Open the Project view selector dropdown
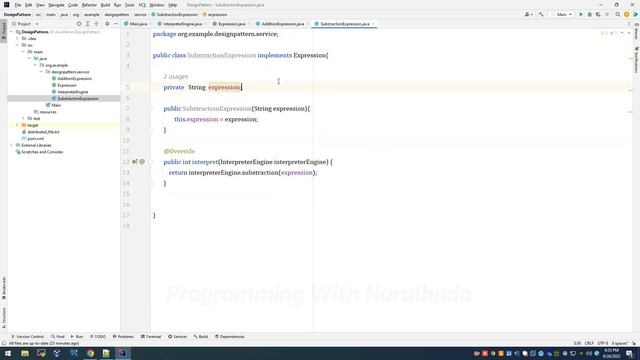The image size is (640, 360). pyautogui.click(x=25, y=24)
